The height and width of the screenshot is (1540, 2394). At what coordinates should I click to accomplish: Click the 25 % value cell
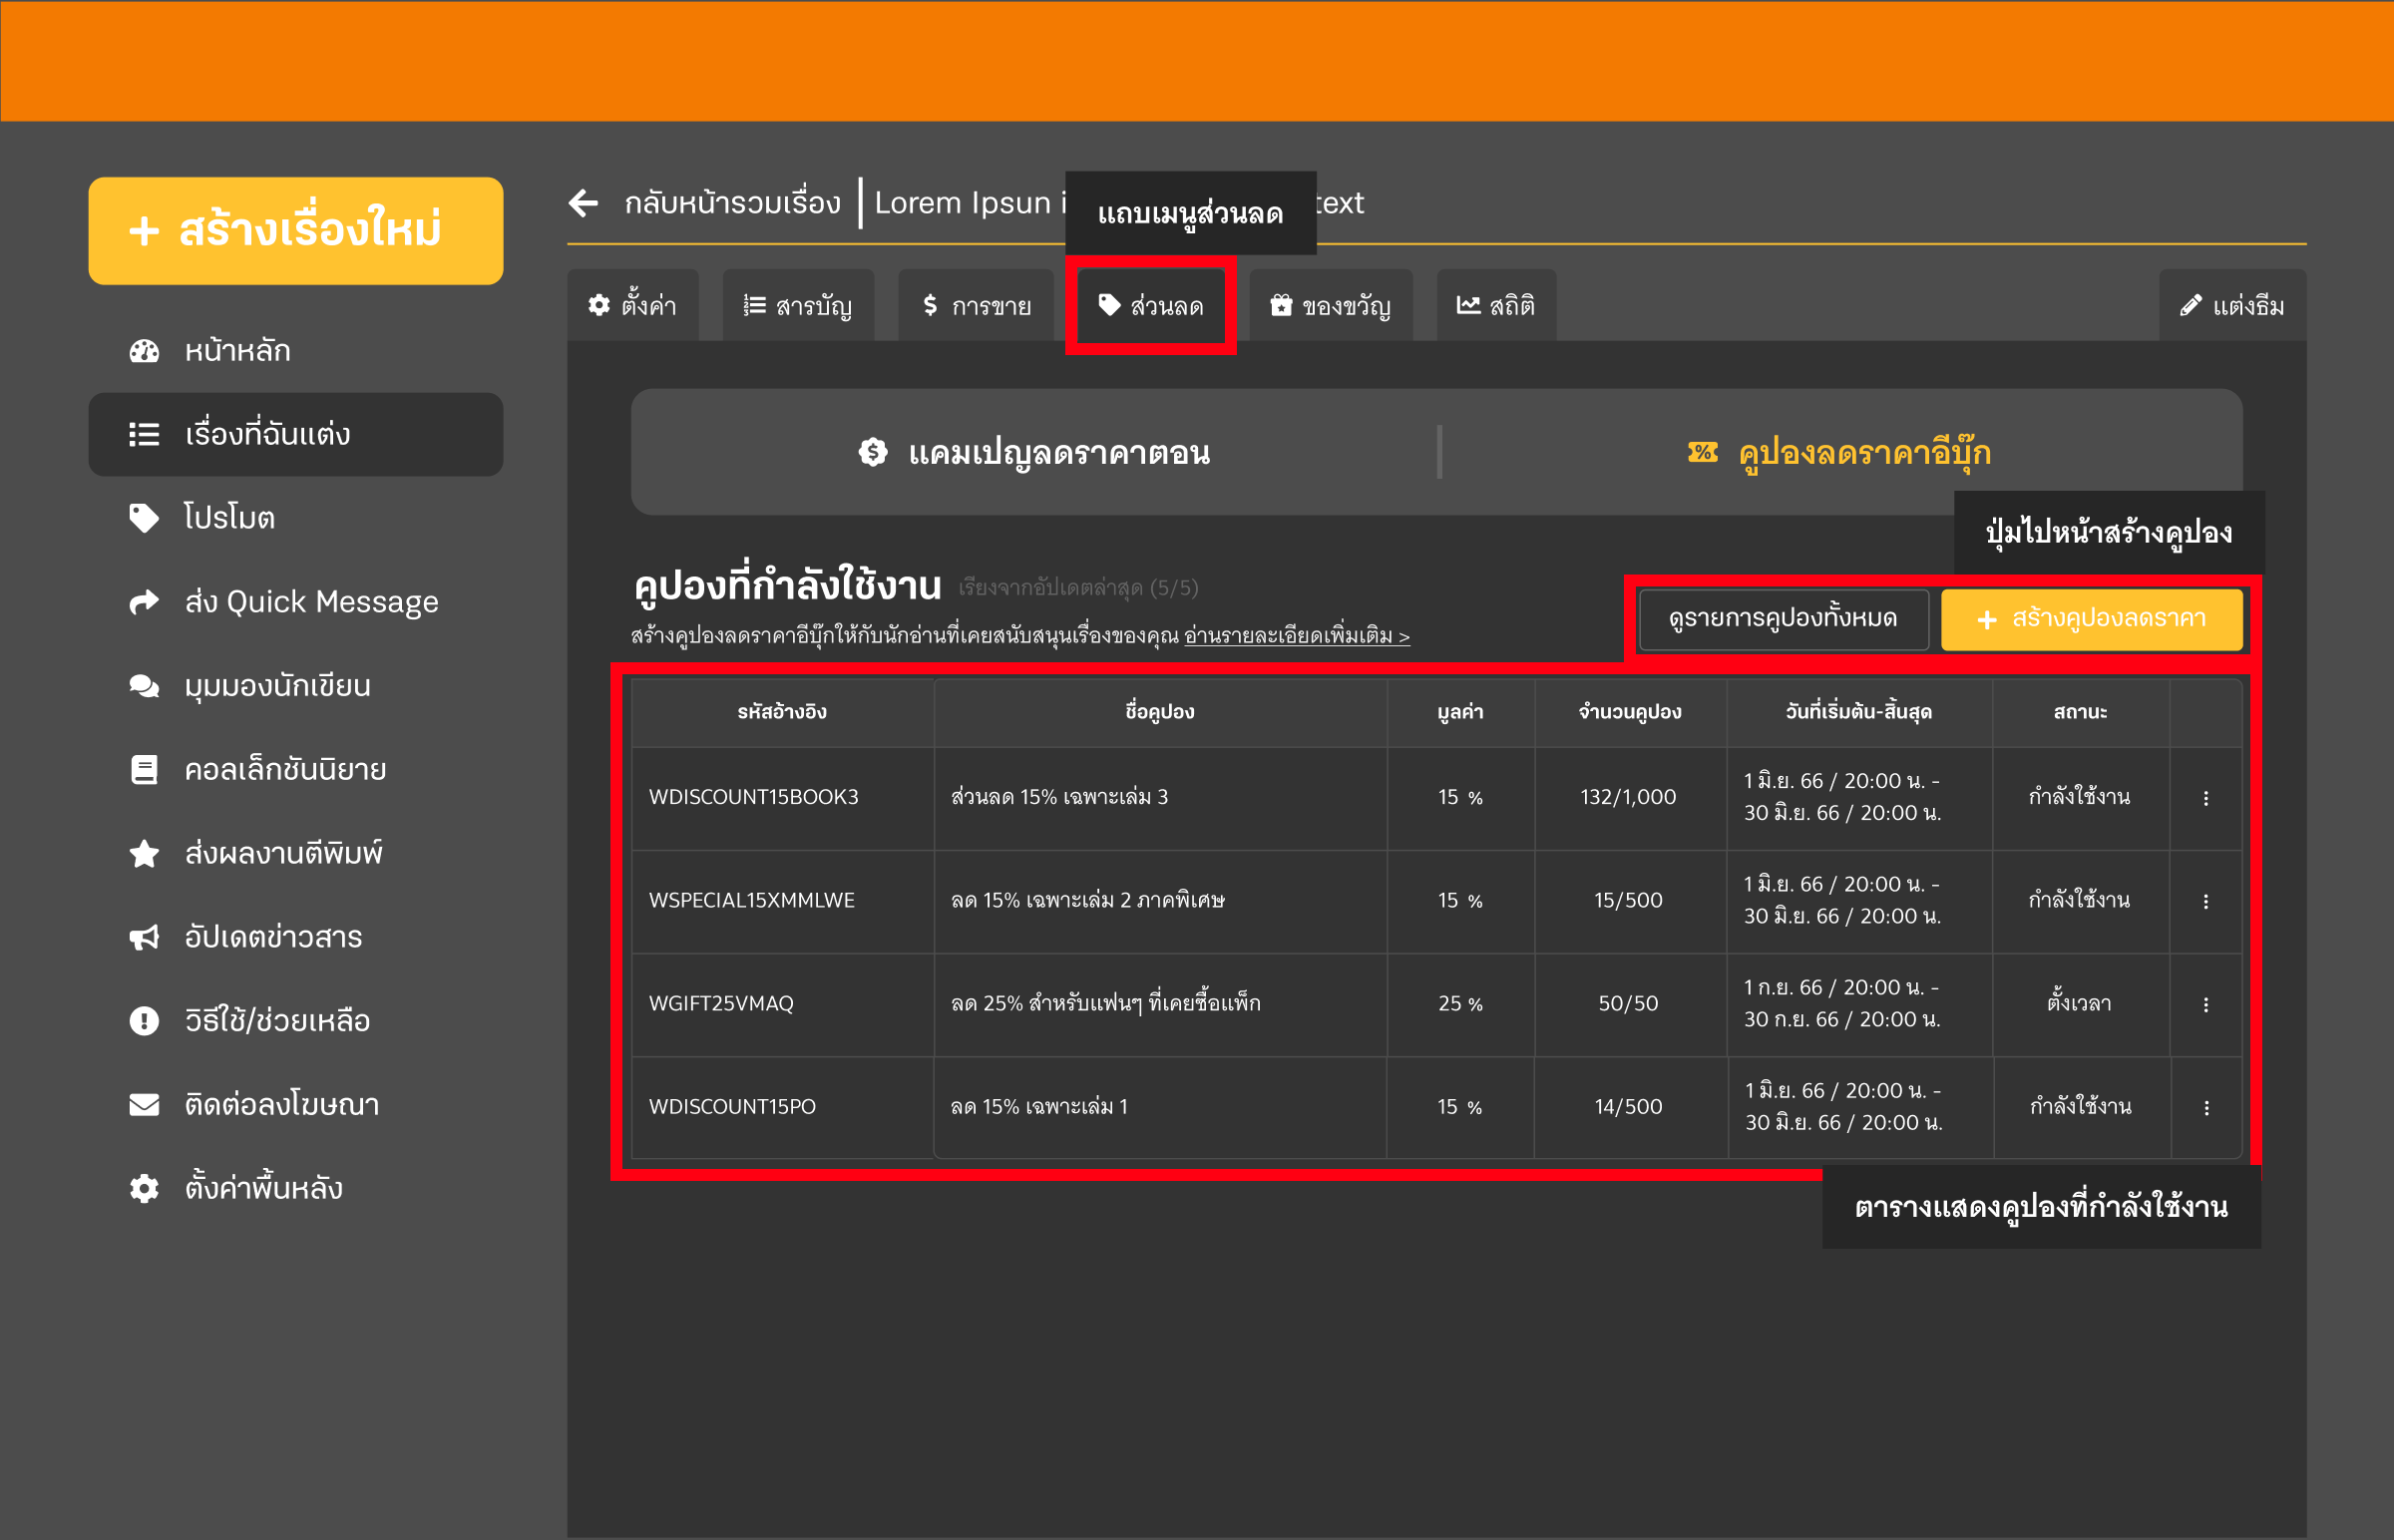click(1460, 1003)
